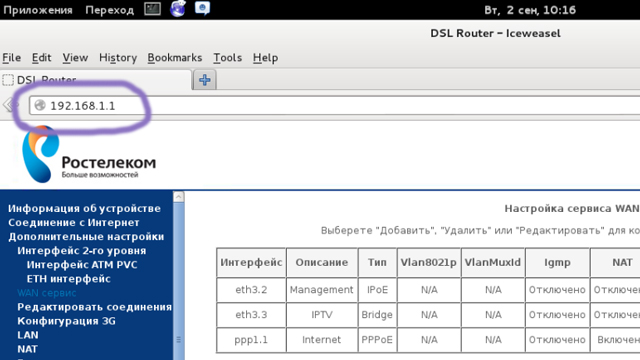Viewport: 640px width, 360px height.
Task: Click the 192.168.1.1 address field
Action: click(x=335, y=106)
